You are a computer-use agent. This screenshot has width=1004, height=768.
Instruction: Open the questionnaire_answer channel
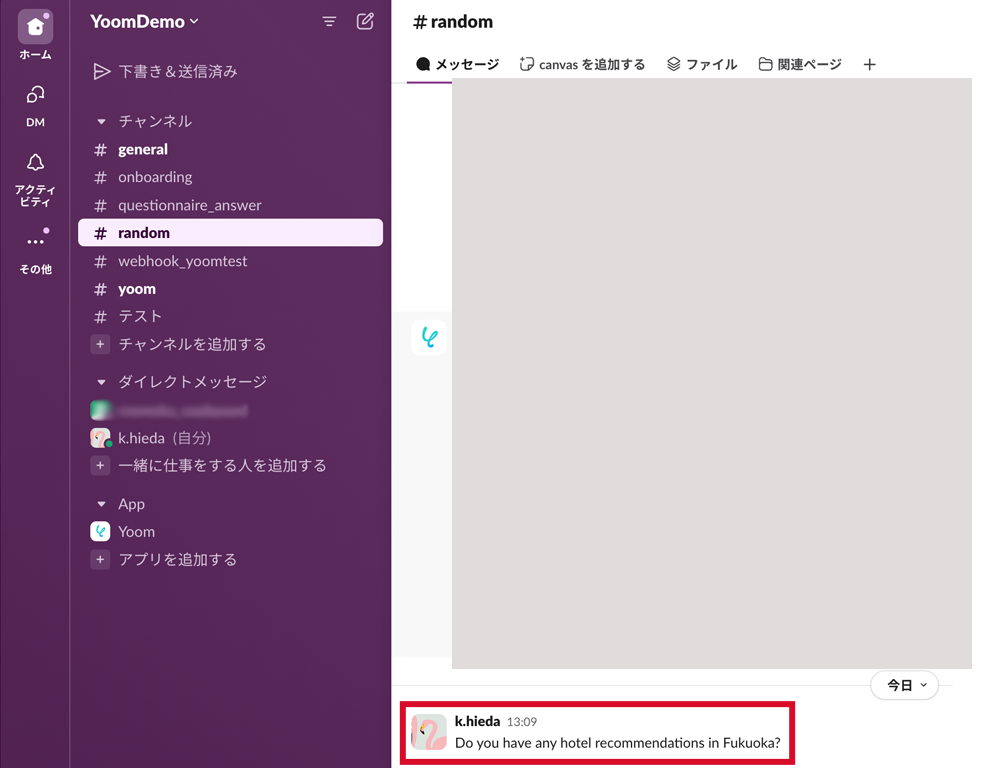point(231,205)
